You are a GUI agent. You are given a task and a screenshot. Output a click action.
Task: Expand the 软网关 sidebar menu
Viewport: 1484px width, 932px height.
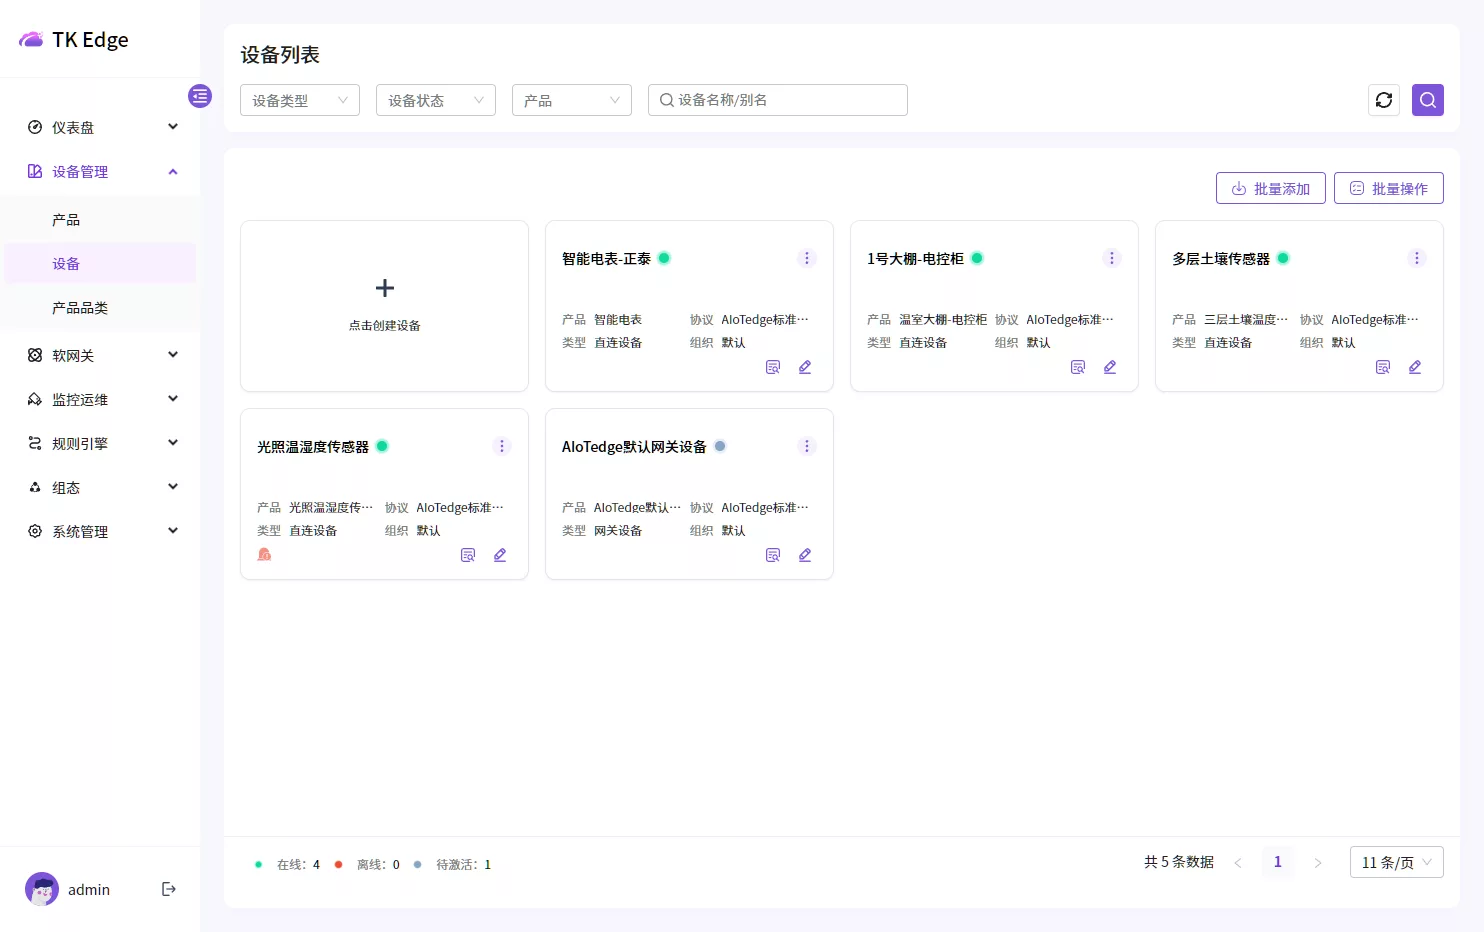100,355
